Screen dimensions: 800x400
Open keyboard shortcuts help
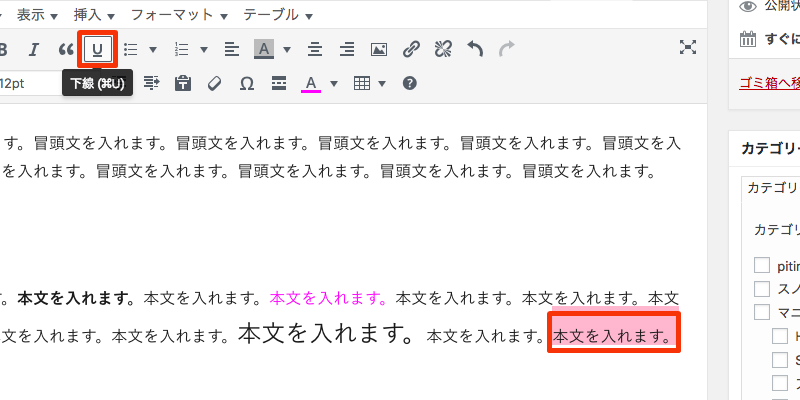410,83
